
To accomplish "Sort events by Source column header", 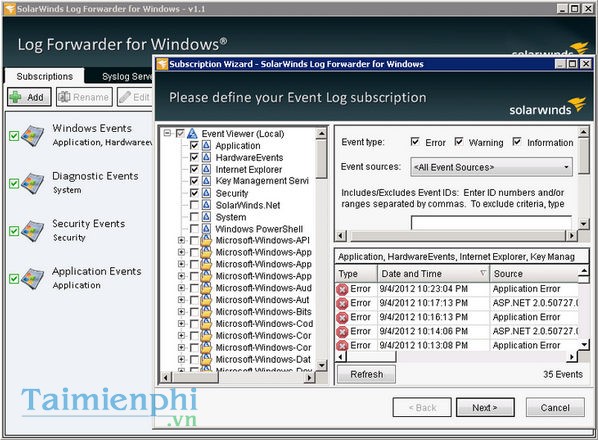I will (534, 274).
